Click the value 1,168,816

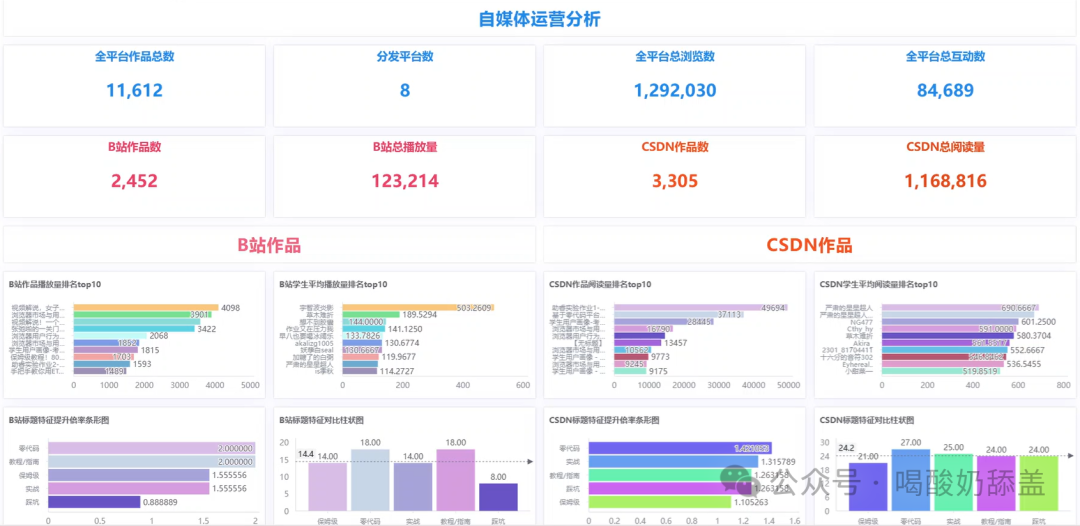point(946,180)
